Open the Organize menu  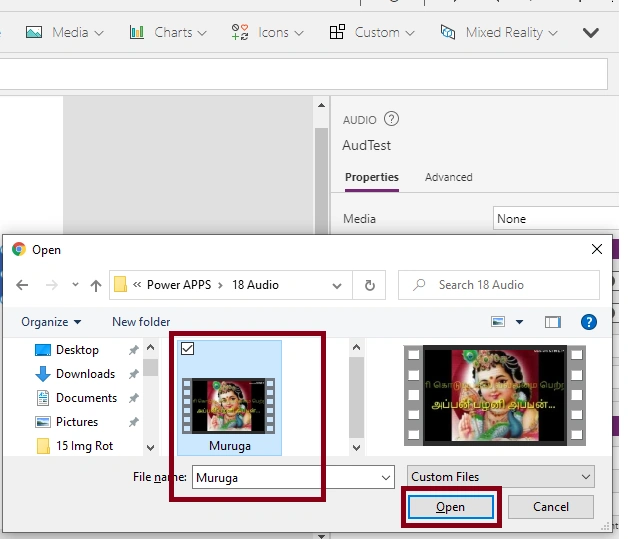point(51,322)
